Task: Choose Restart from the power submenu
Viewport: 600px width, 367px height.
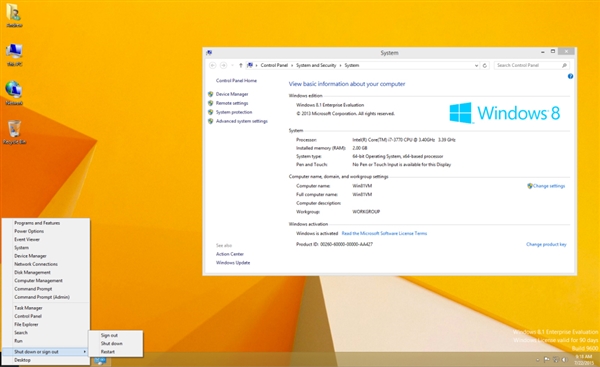Action: [x=108, y=352]
